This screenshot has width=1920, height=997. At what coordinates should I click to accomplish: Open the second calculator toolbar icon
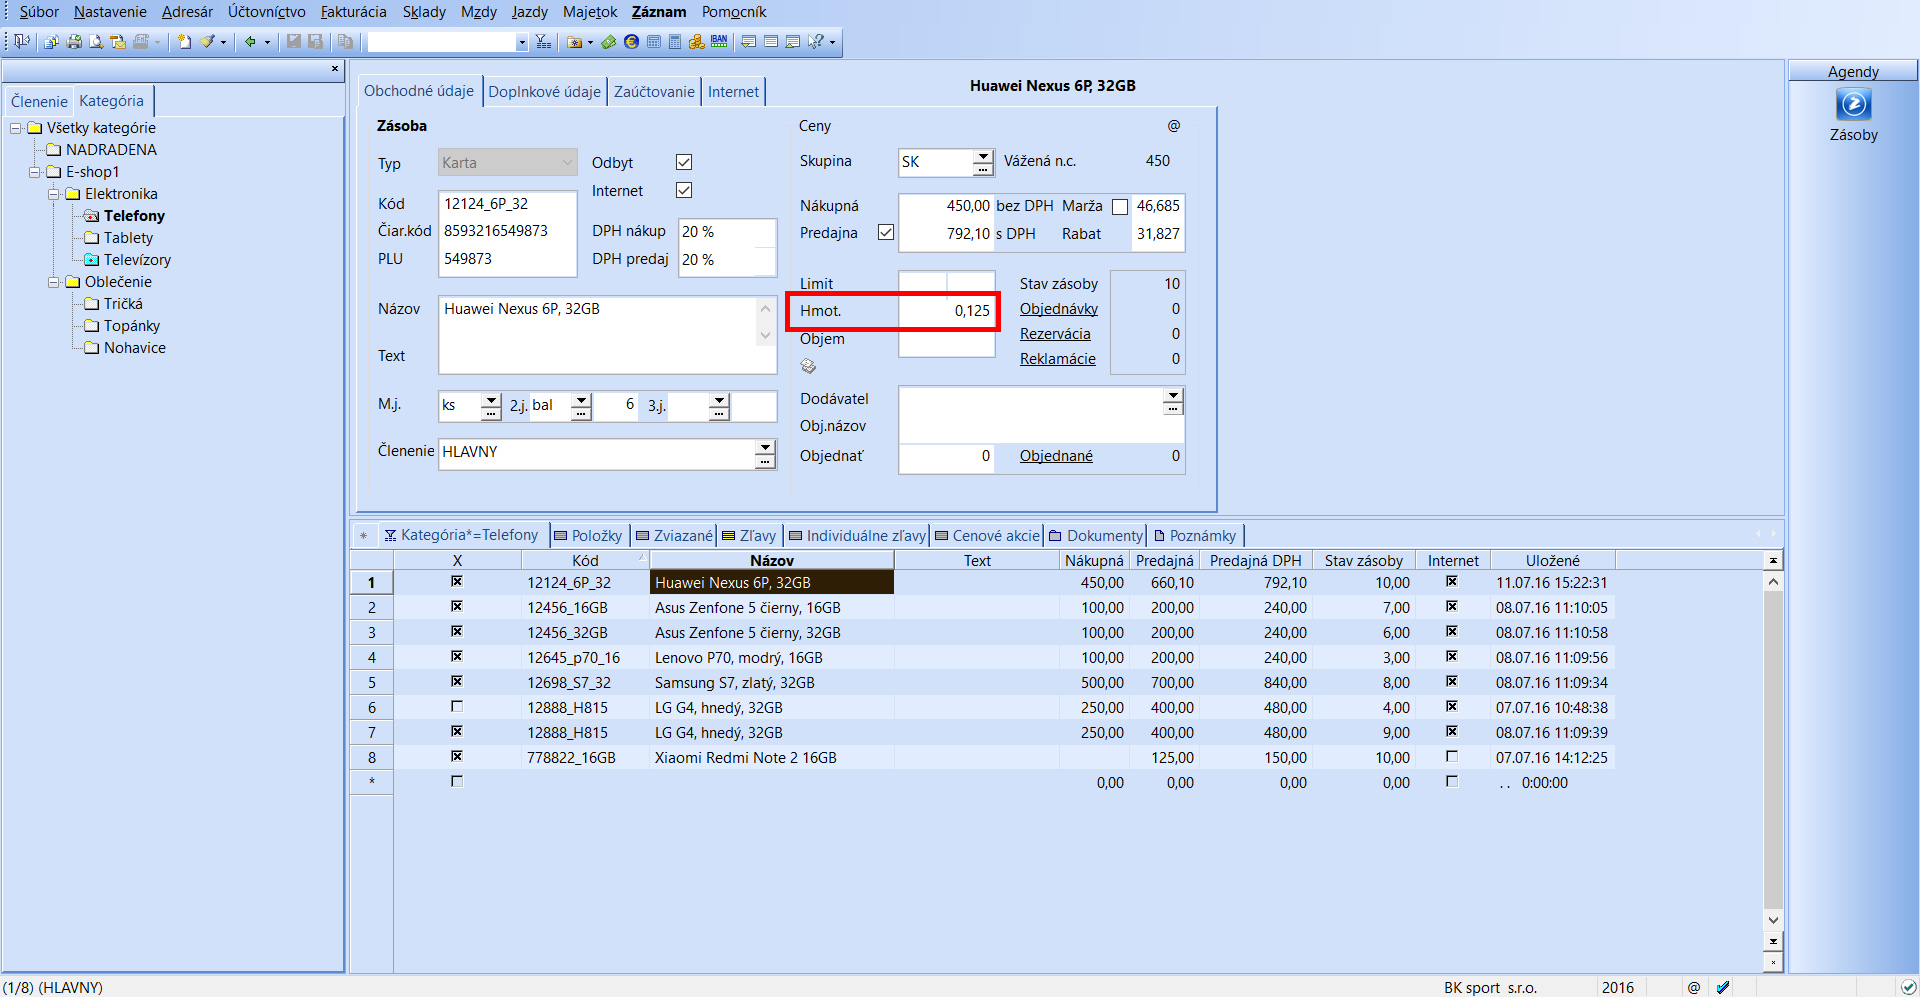click(675, 41)
